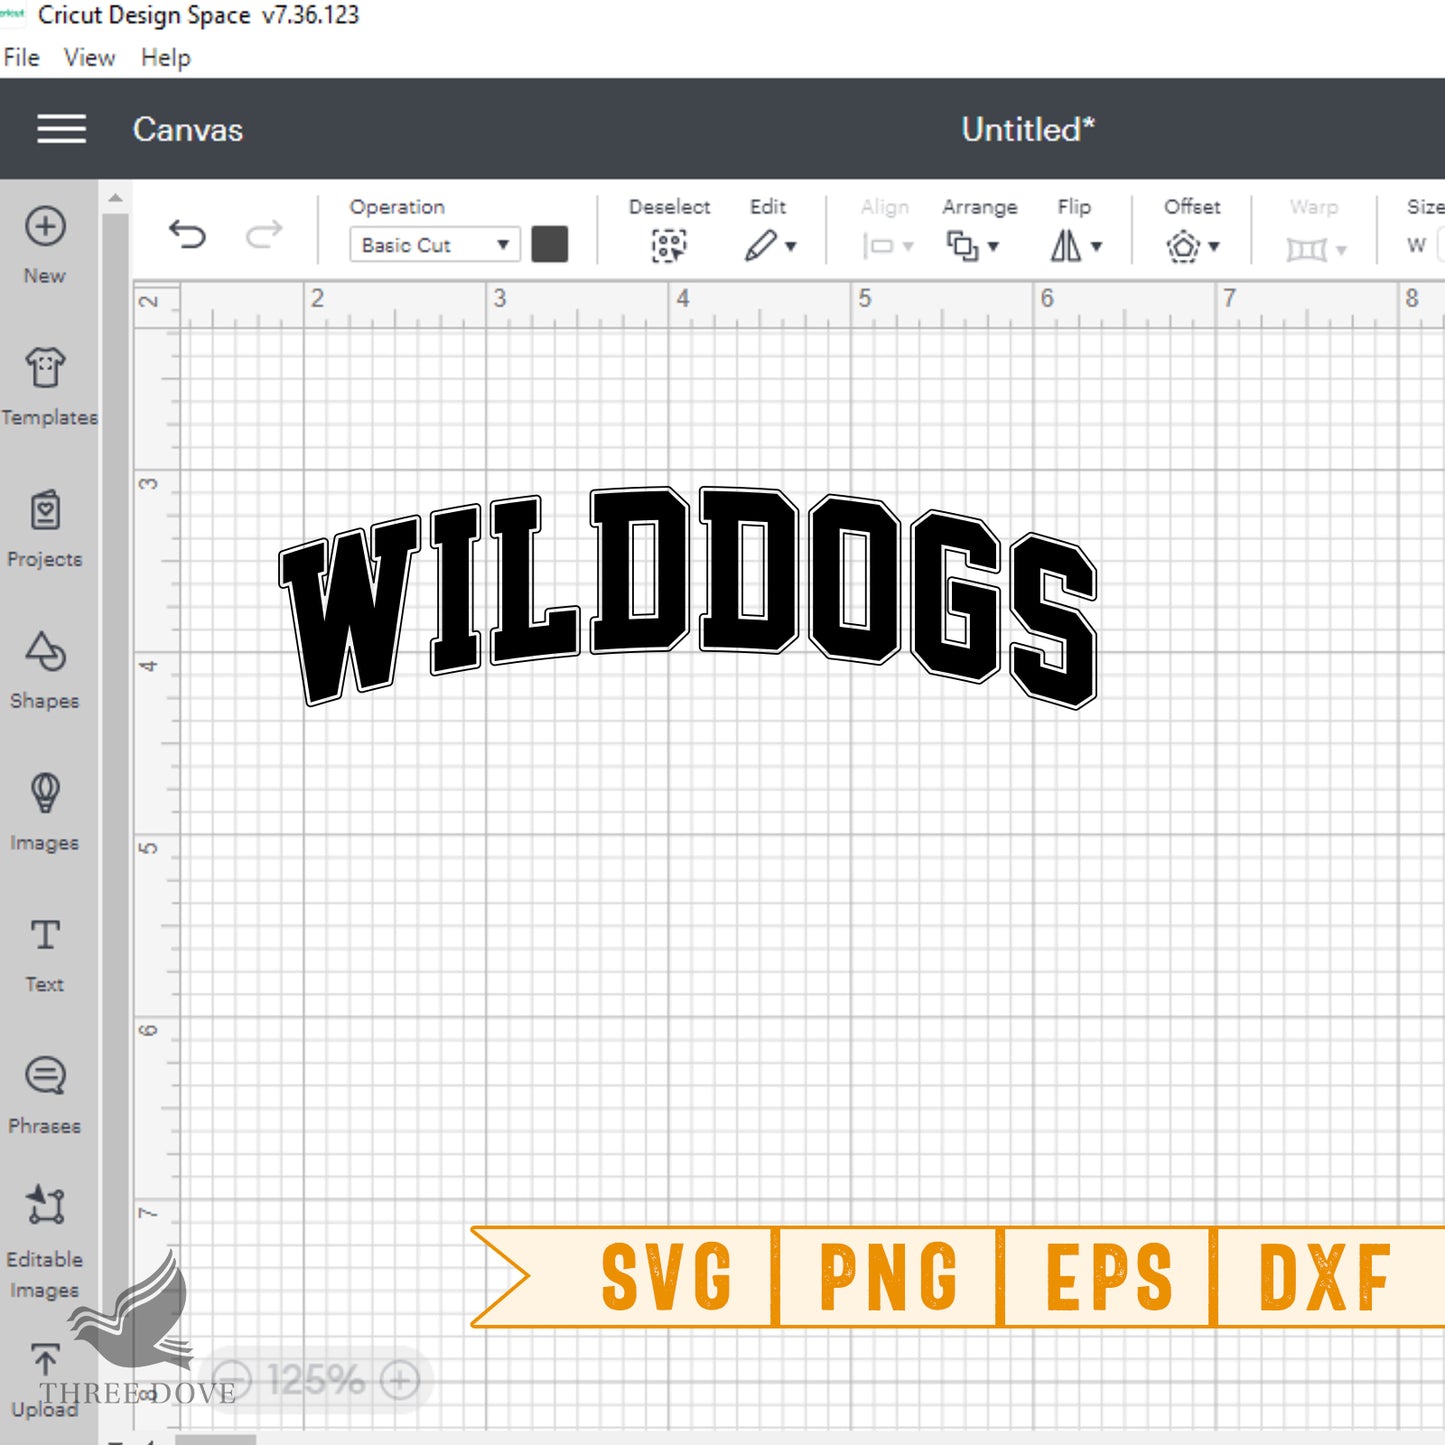Zoom in with the plus button
Image resolution: width=1445 pixels, height=1445 pixels.
[x=399, y=1381]
